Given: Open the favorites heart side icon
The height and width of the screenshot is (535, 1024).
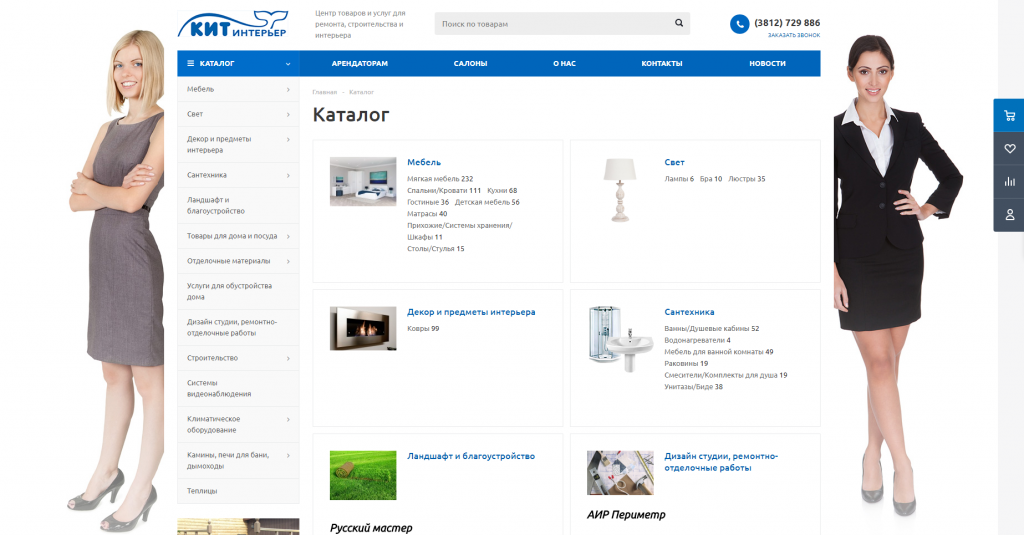Looking at the screenshot, I should [1009, 148].
